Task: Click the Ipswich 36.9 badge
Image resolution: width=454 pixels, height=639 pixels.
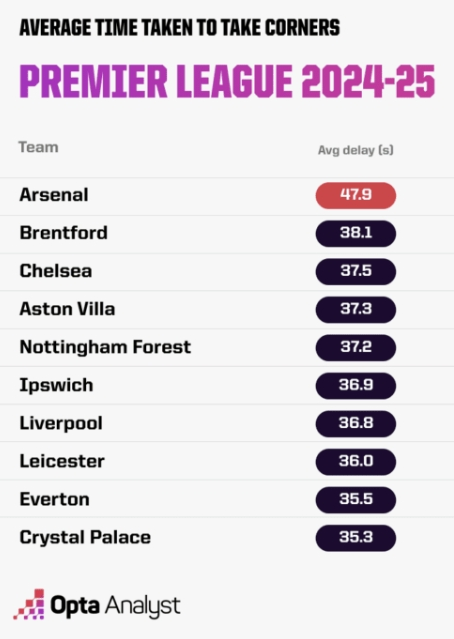Action: pyautogui.click(x=356, y=386)
